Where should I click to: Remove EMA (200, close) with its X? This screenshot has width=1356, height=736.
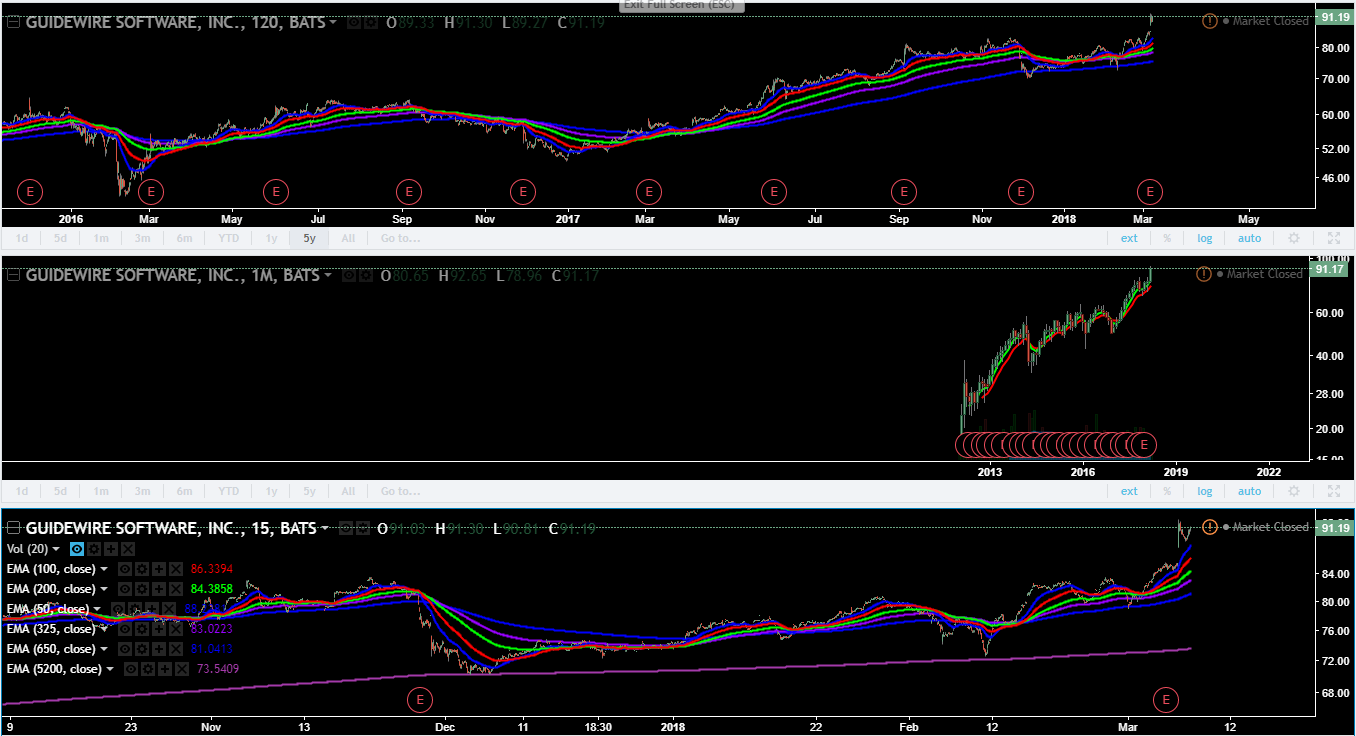click(176, 589)
